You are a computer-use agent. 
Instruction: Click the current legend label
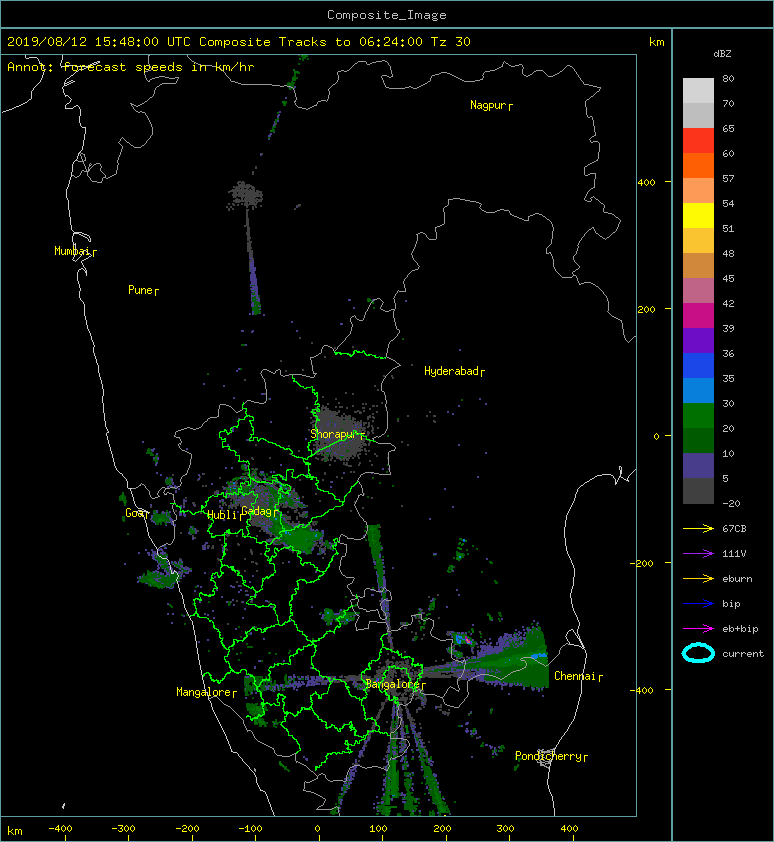point(743,654)
